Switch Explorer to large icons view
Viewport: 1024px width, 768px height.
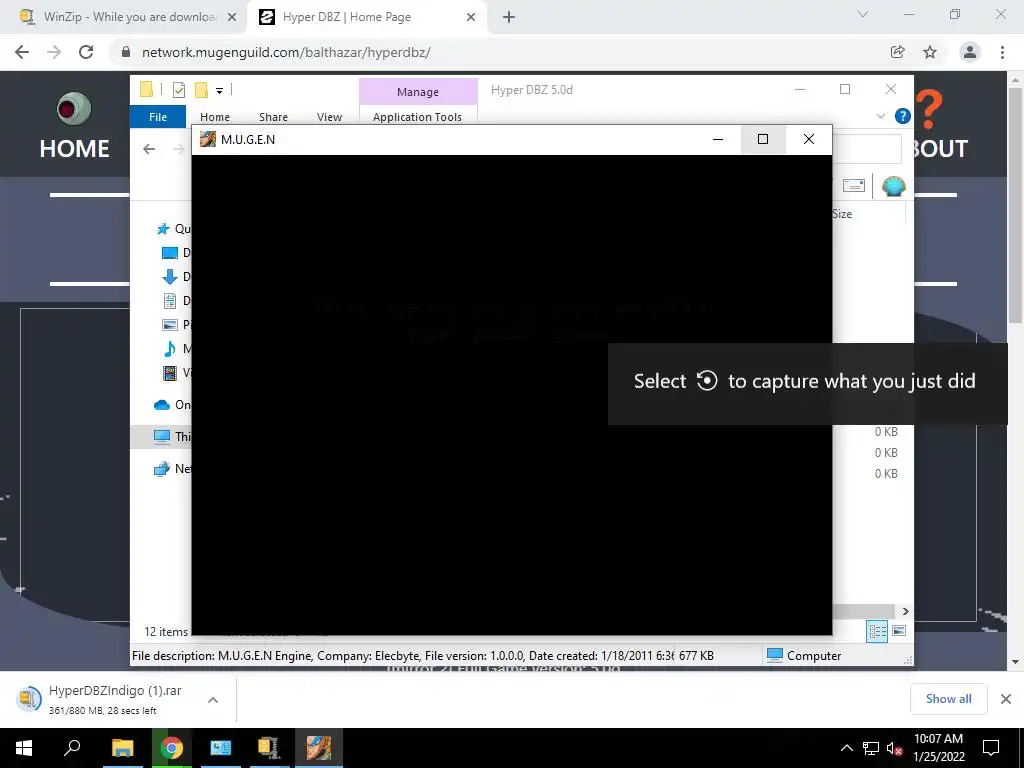tap(899, 631)
